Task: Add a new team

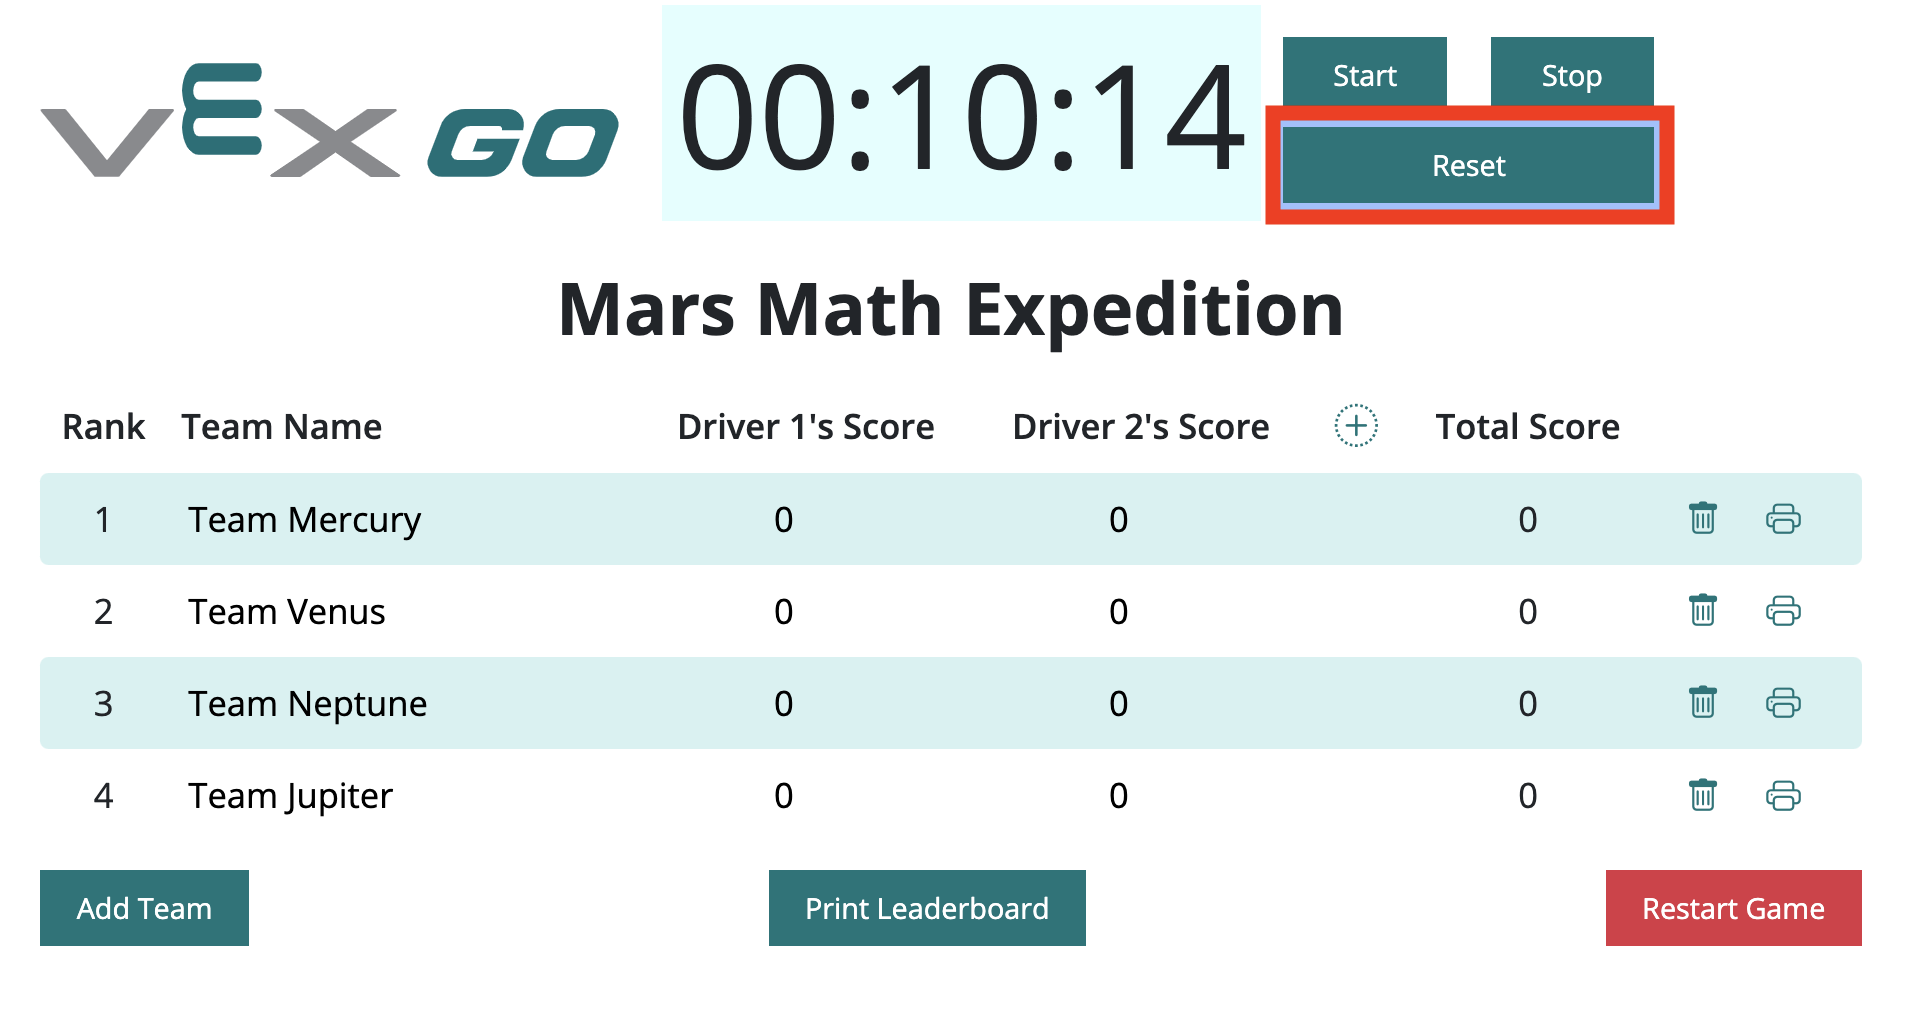Action: (x=143, y=908)
